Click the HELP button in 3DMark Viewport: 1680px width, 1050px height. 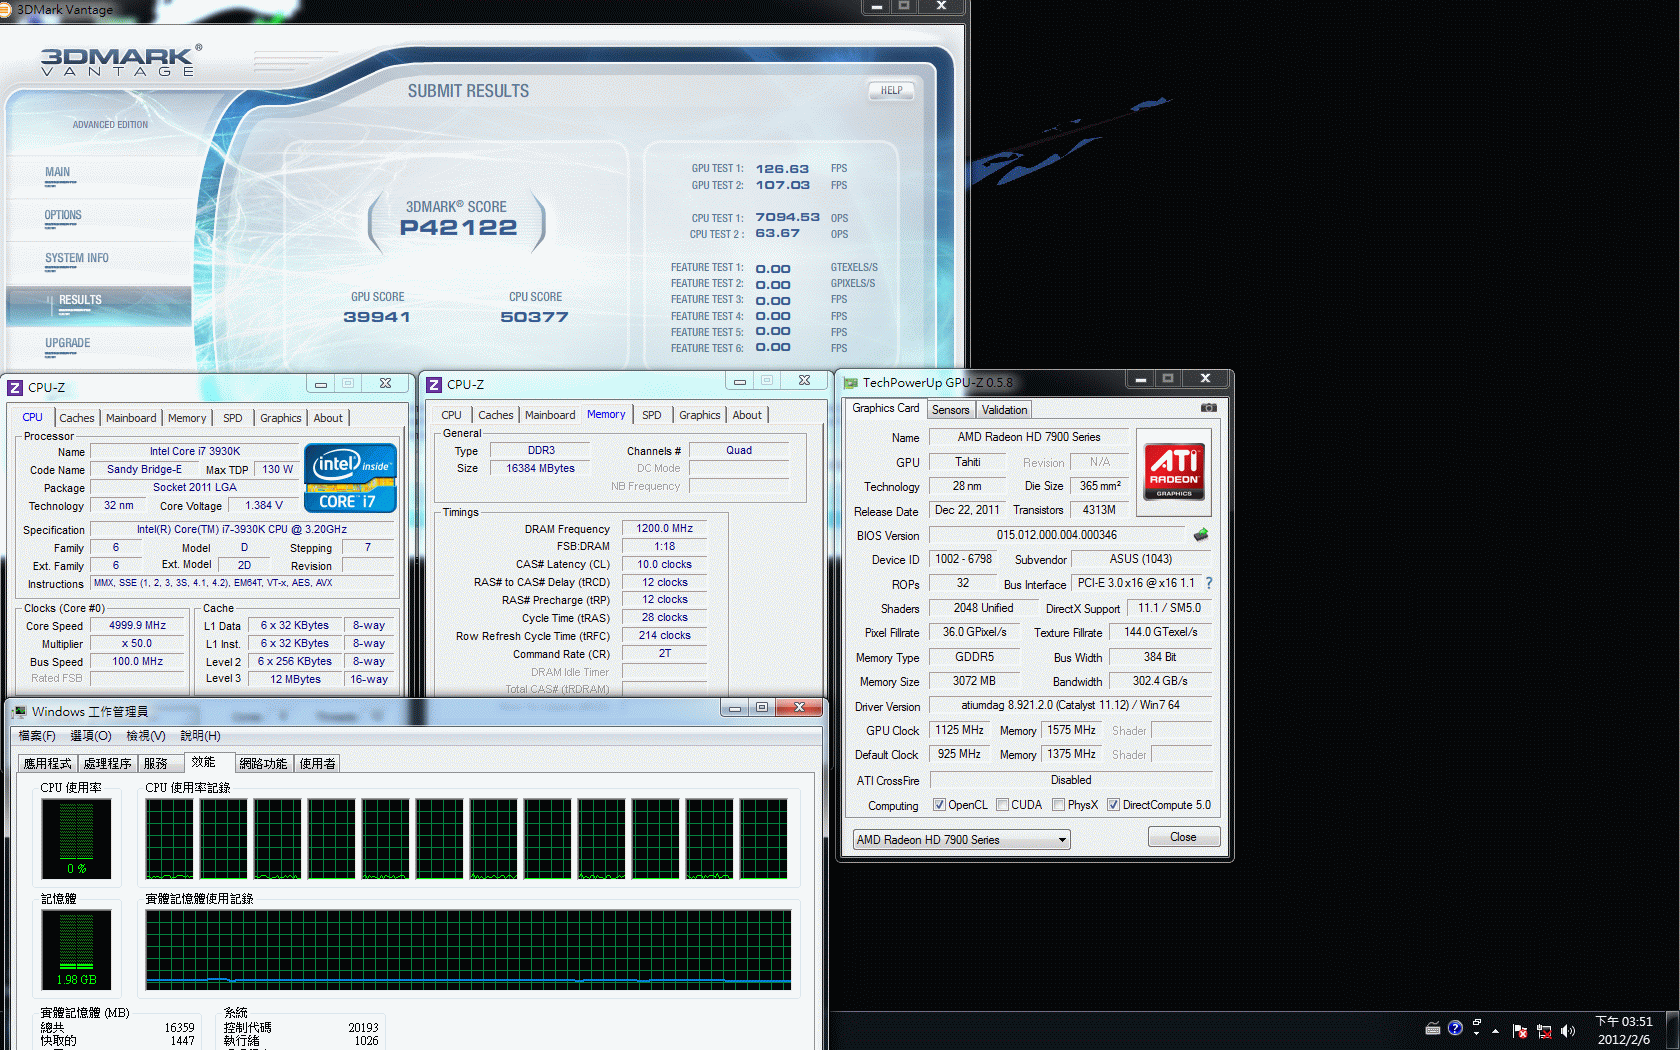pos(891,91)
